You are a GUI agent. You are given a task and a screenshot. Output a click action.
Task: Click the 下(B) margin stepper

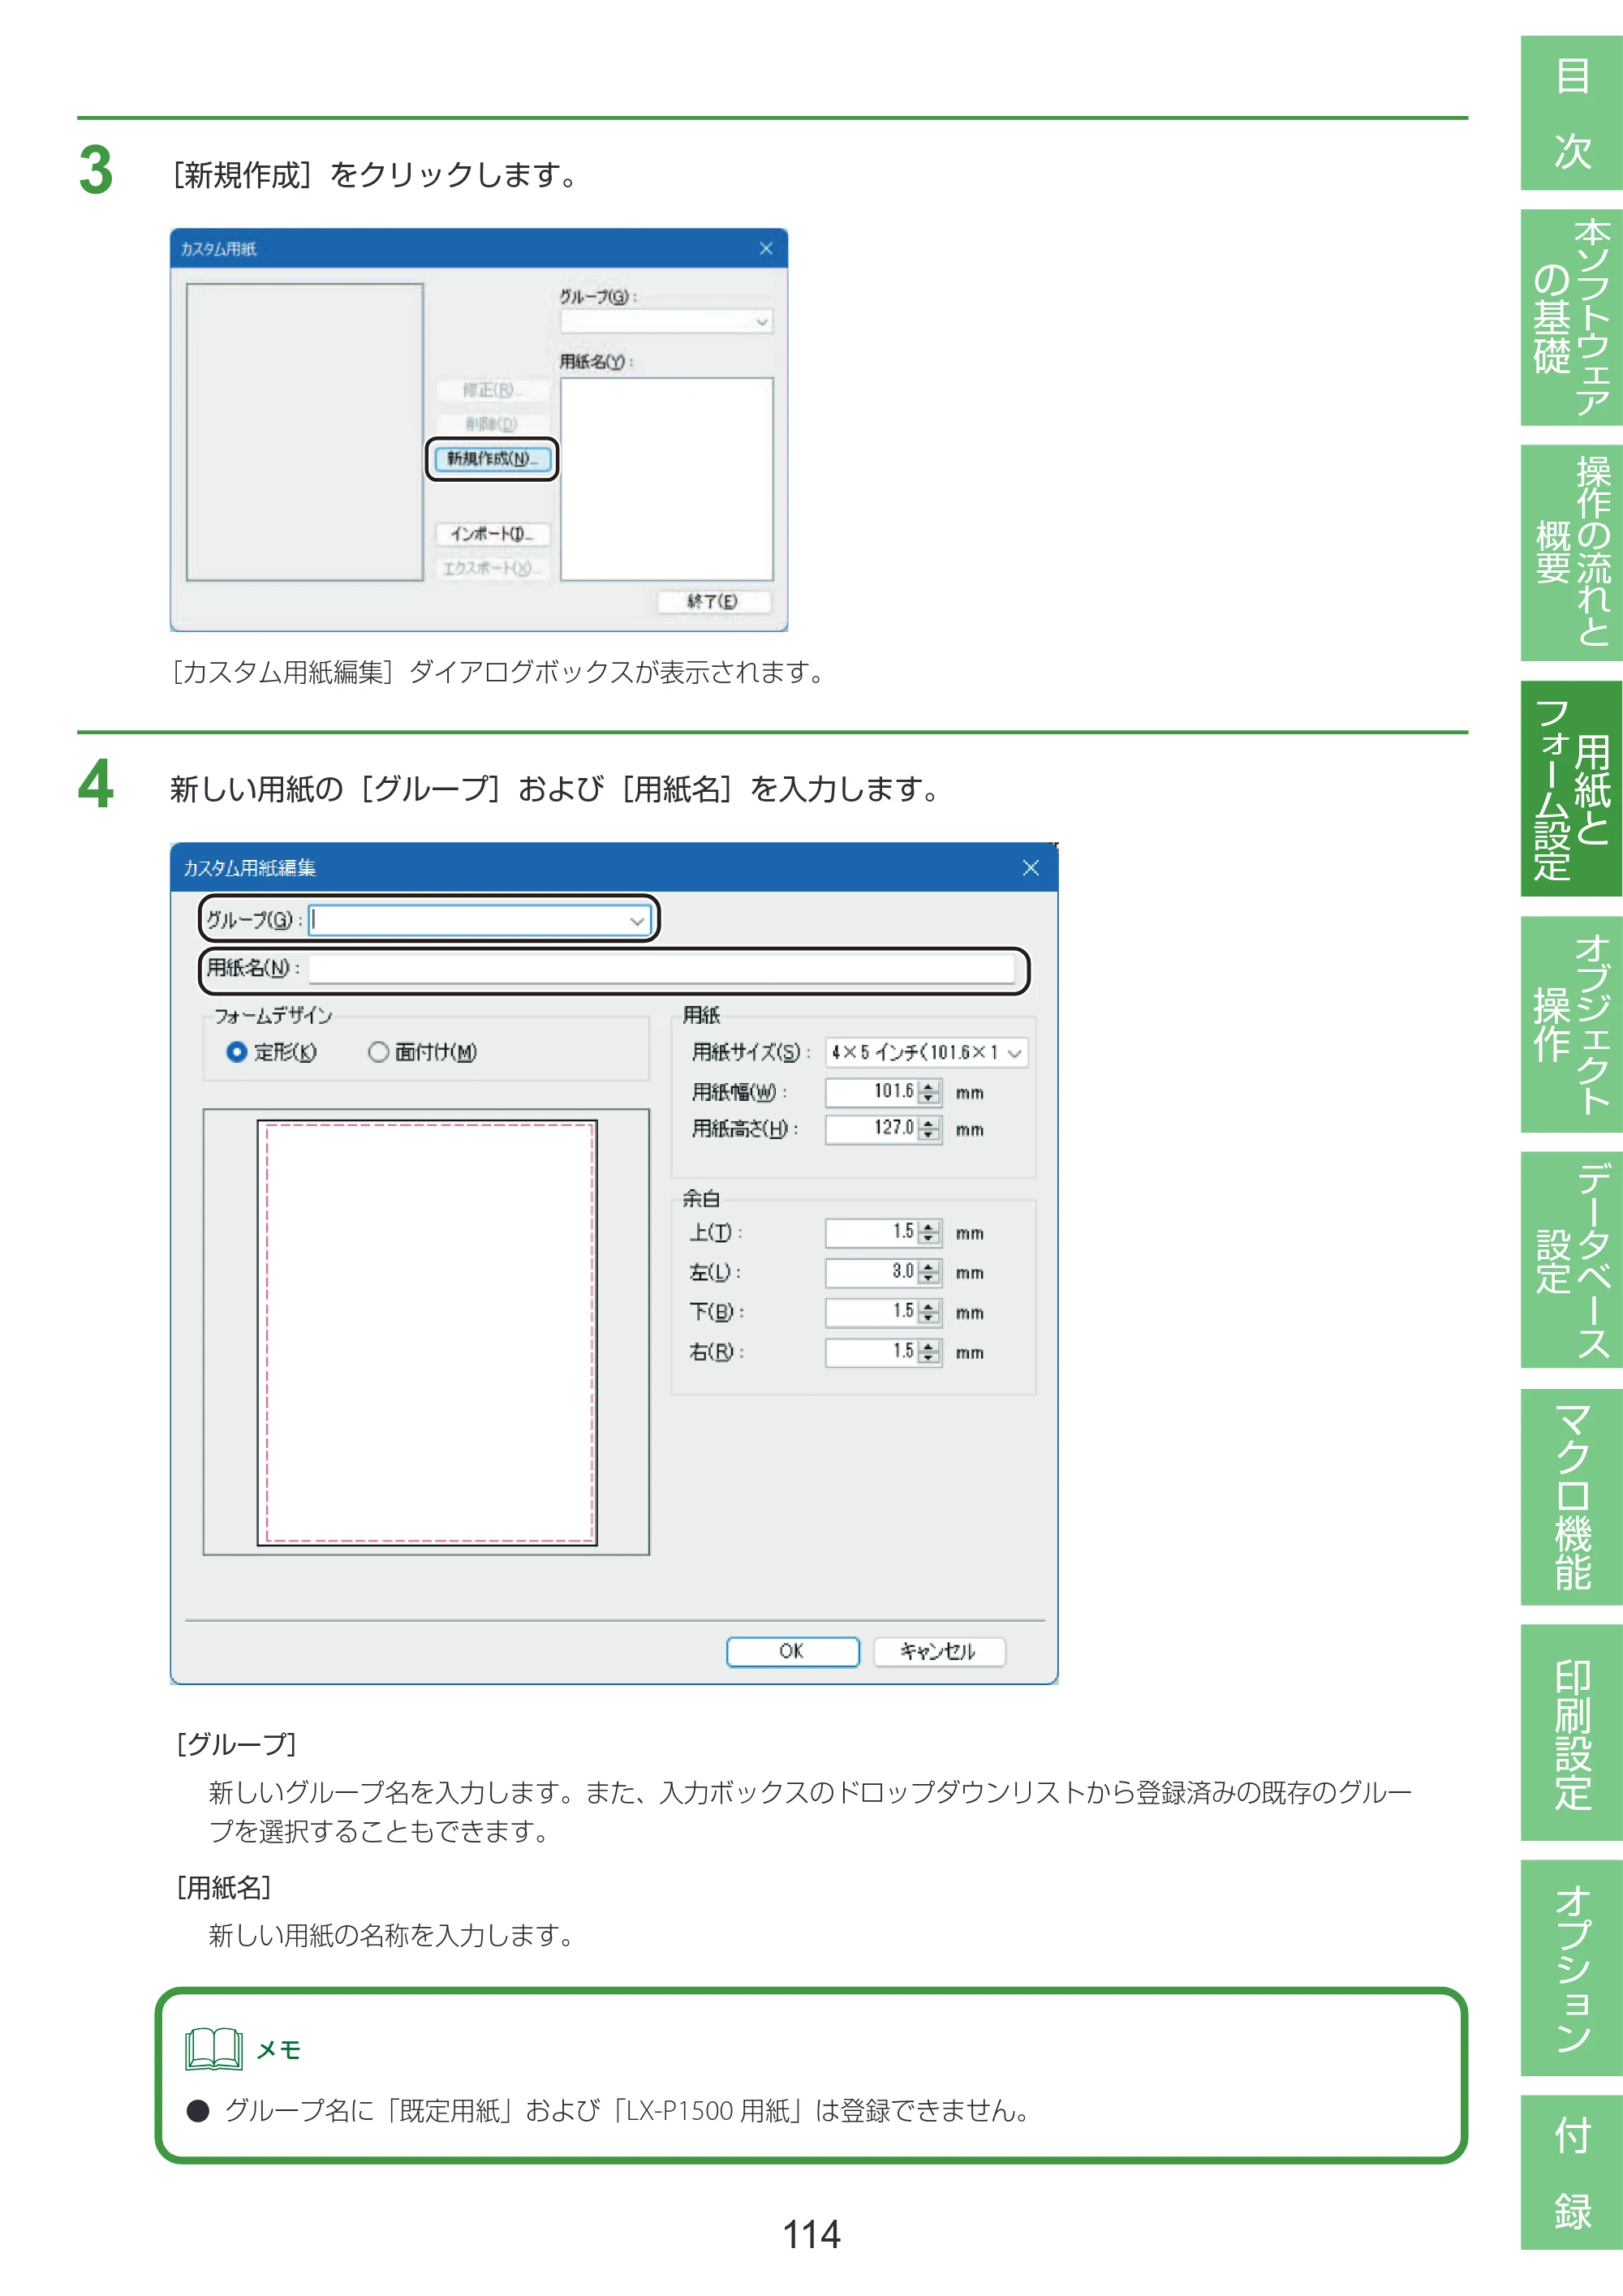tap(929, 1312)
